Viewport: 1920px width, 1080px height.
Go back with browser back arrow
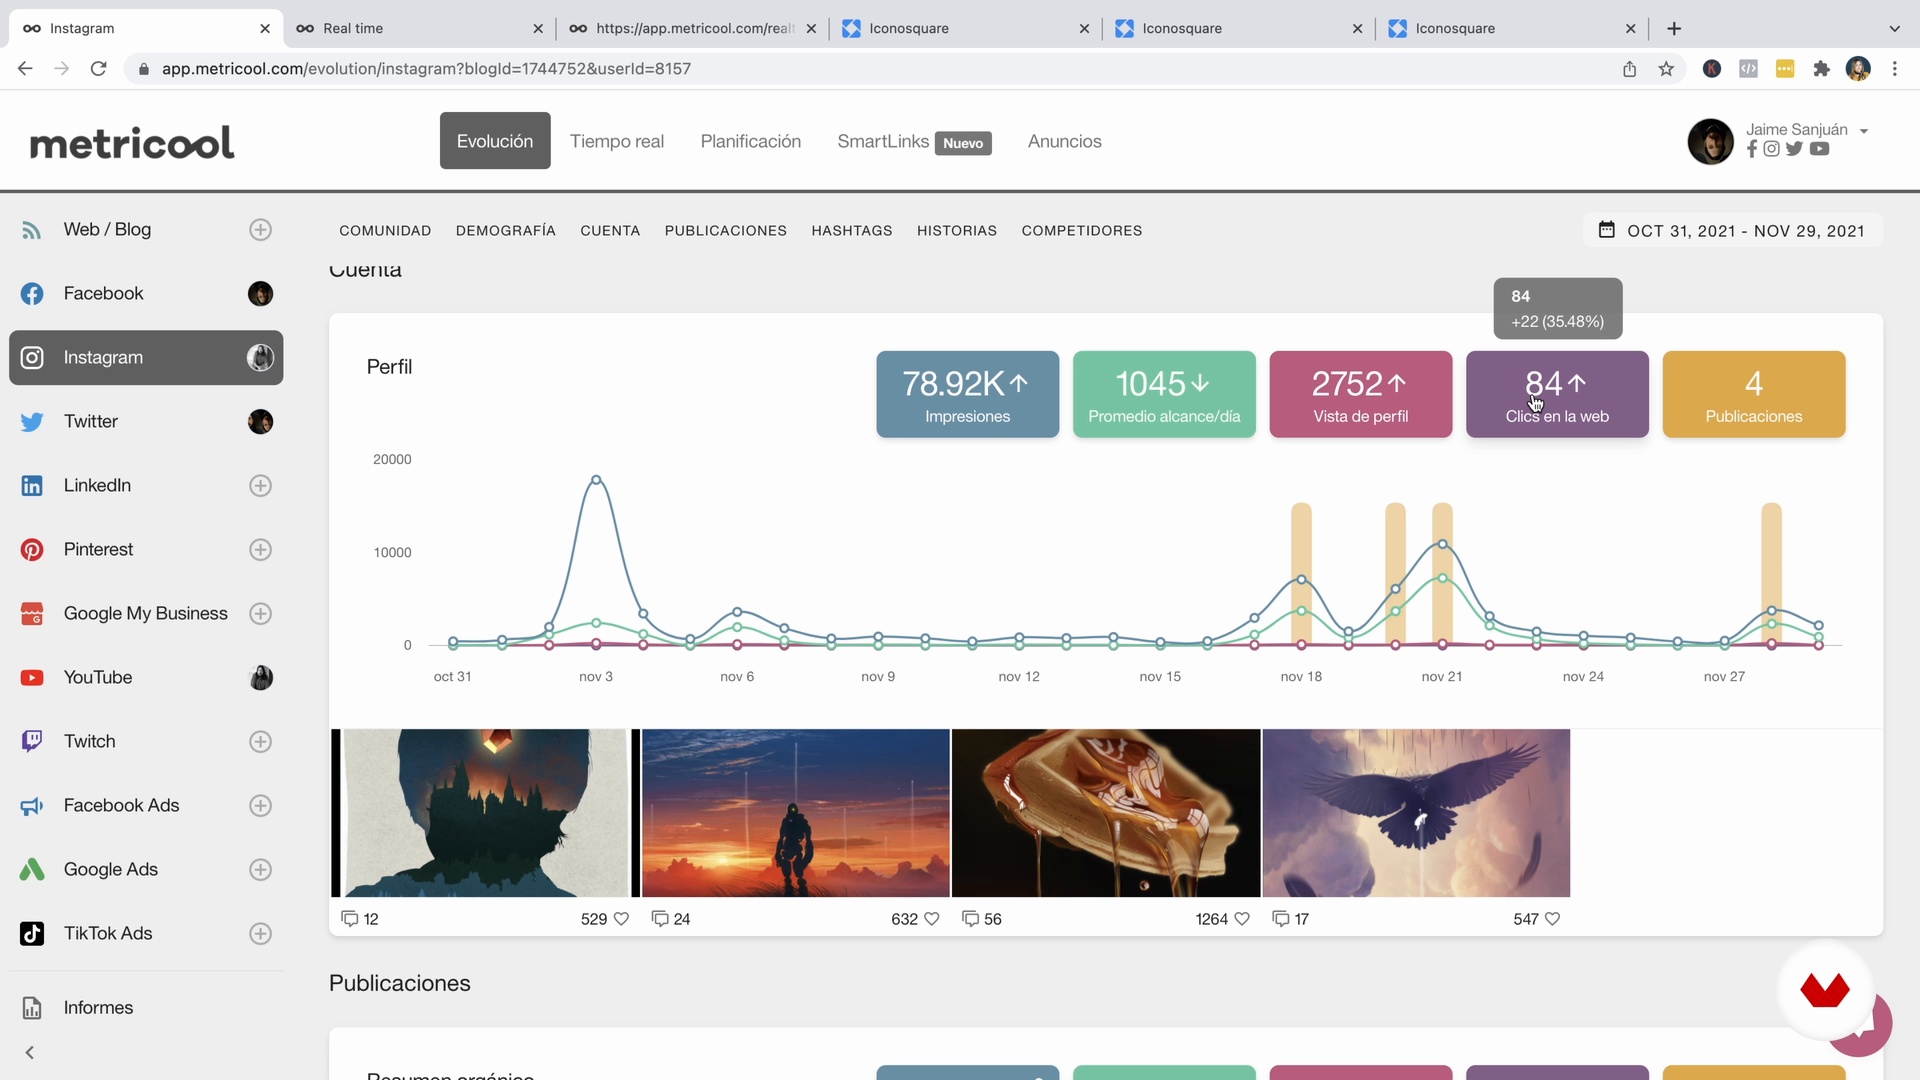click(x=25, y=69)
